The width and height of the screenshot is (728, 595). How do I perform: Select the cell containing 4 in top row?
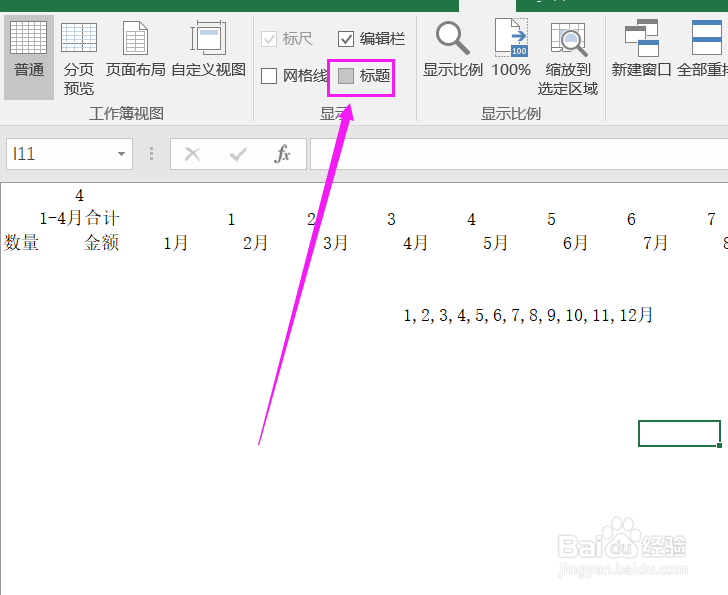[x=79, y=195]
